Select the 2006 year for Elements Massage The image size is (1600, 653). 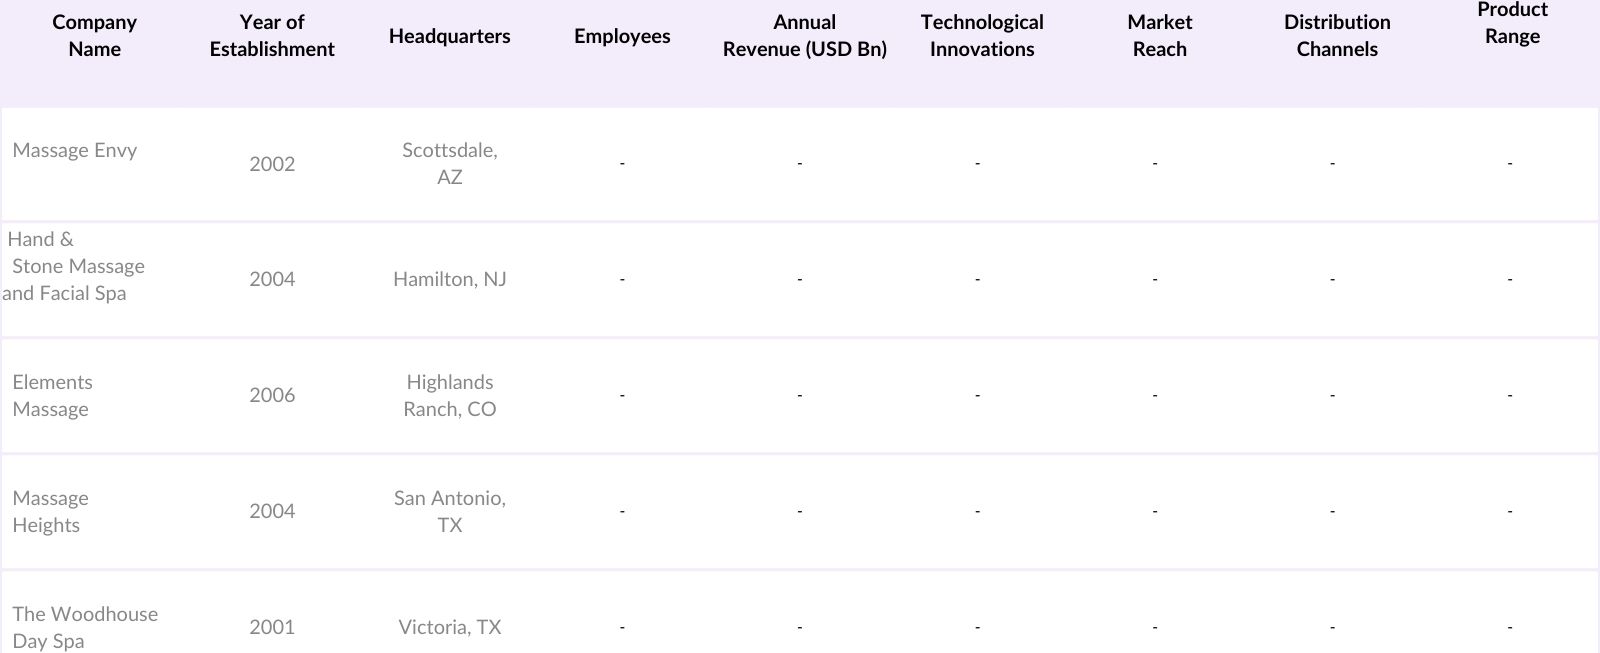pyautogui.click(x=272, y=395)
